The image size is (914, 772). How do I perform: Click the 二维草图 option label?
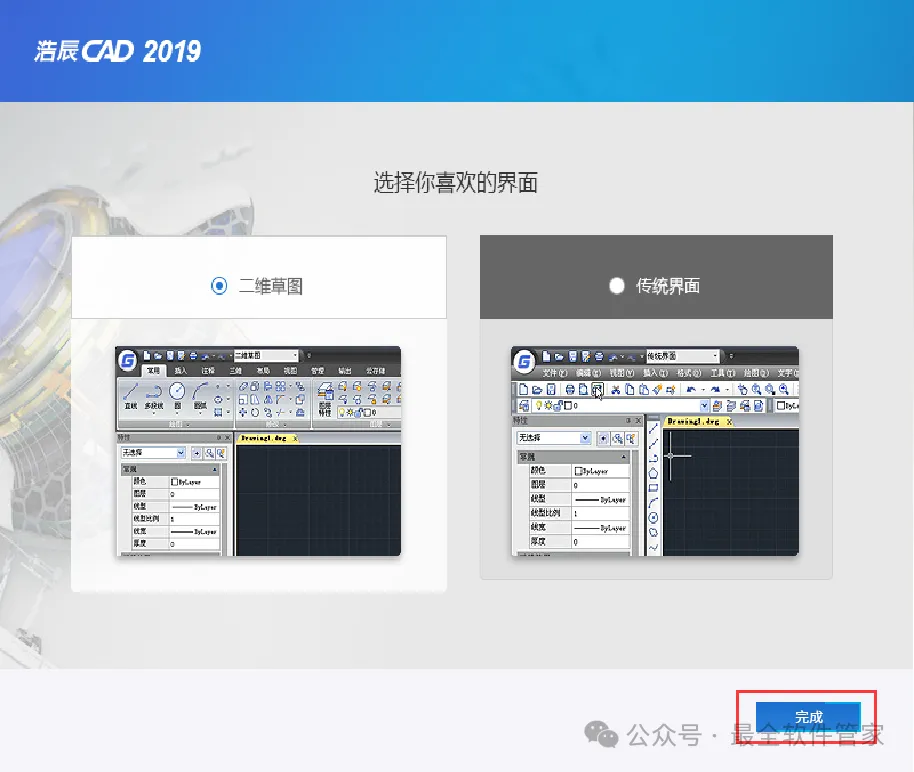click(x=270, y=286)
